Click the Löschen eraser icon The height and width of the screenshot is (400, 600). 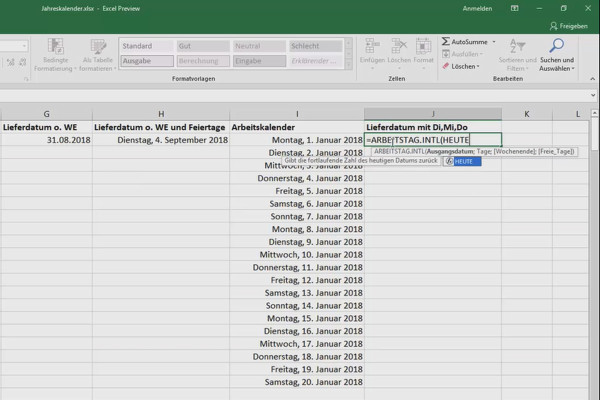point(446,66)
